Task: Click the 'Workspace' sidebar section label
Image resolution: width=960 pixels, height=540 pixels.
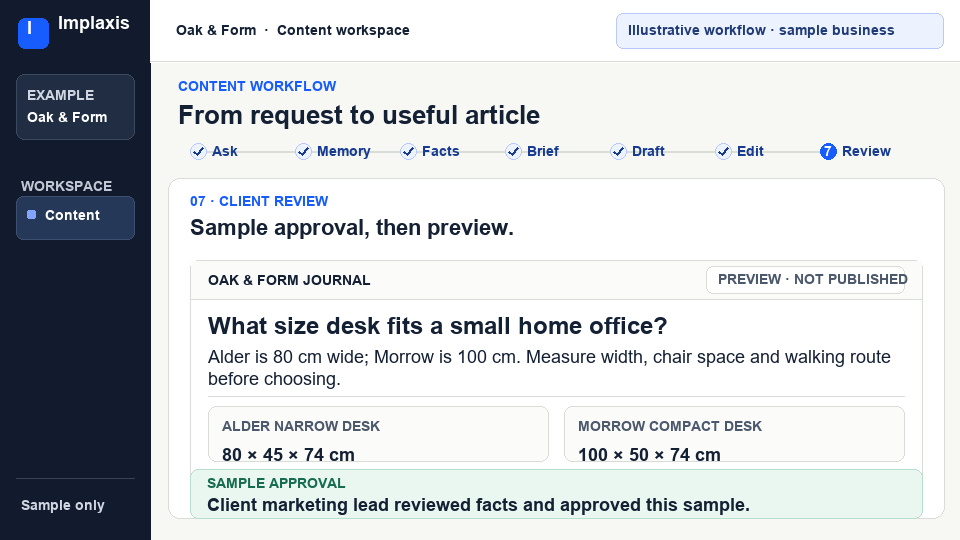Action: (x=67, y=186)
